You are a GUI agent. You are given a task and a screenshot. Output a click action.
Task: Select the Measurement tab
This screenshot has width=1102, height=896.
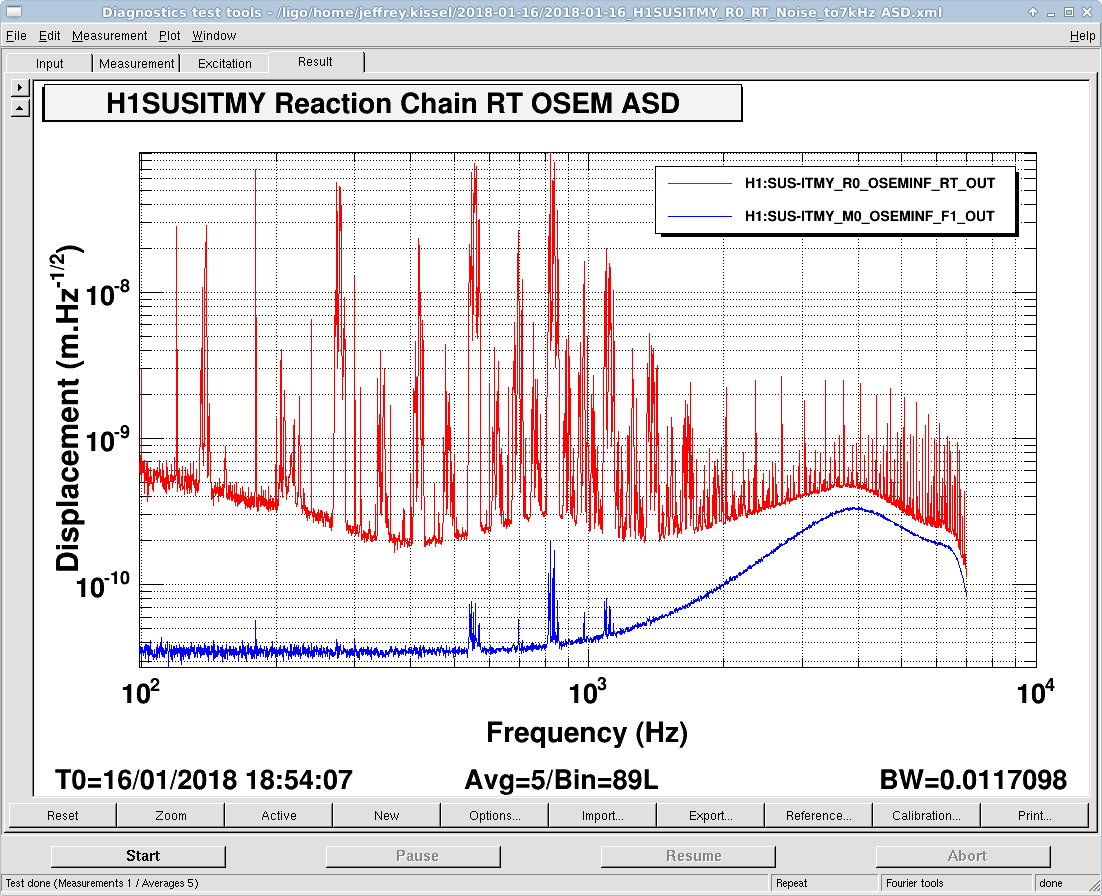point(137,63)
